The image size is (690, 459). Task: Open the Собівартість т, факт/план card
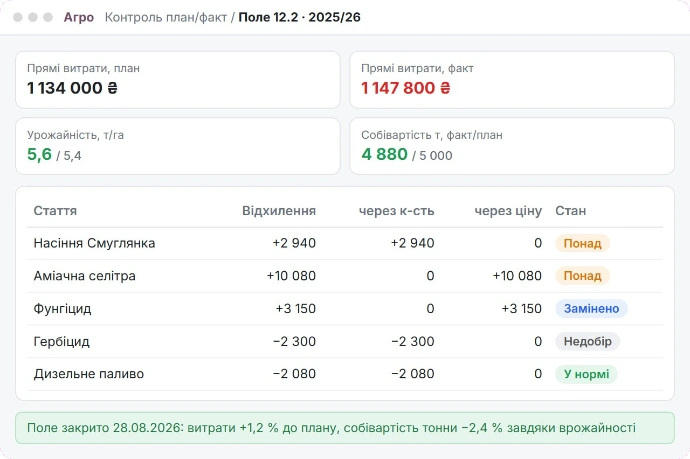(512, 146)
